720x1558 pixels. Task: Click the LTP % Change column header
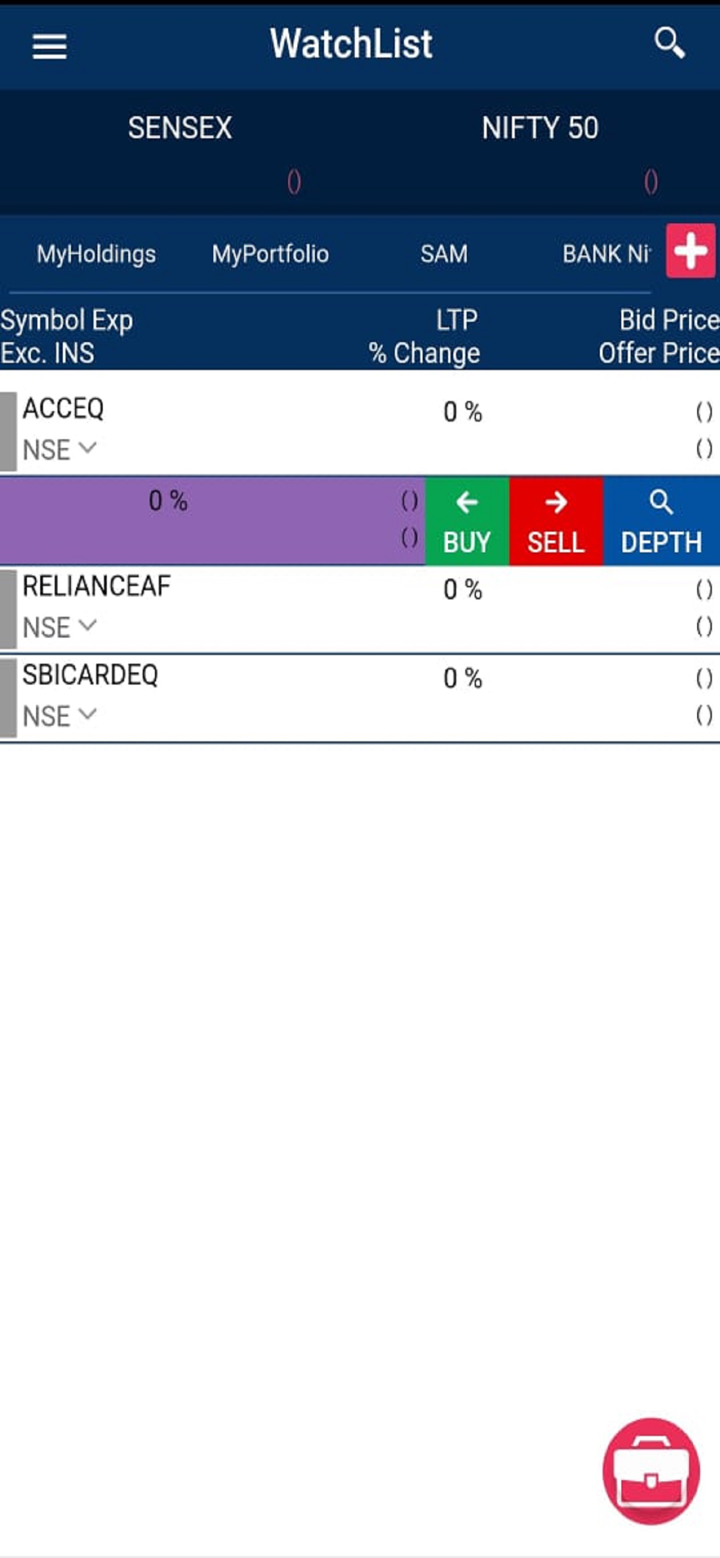point(424,337)
